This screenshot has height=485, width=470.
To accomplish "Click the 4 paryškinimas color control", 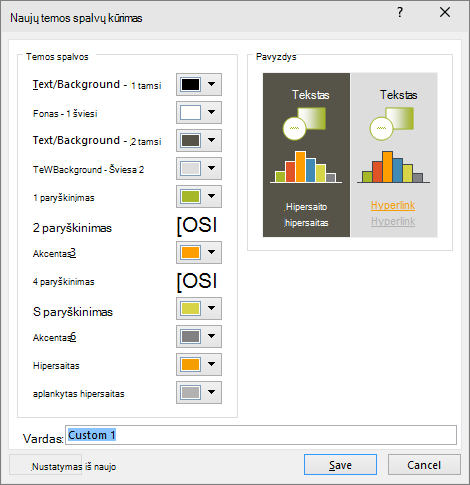I will point(197,282).
